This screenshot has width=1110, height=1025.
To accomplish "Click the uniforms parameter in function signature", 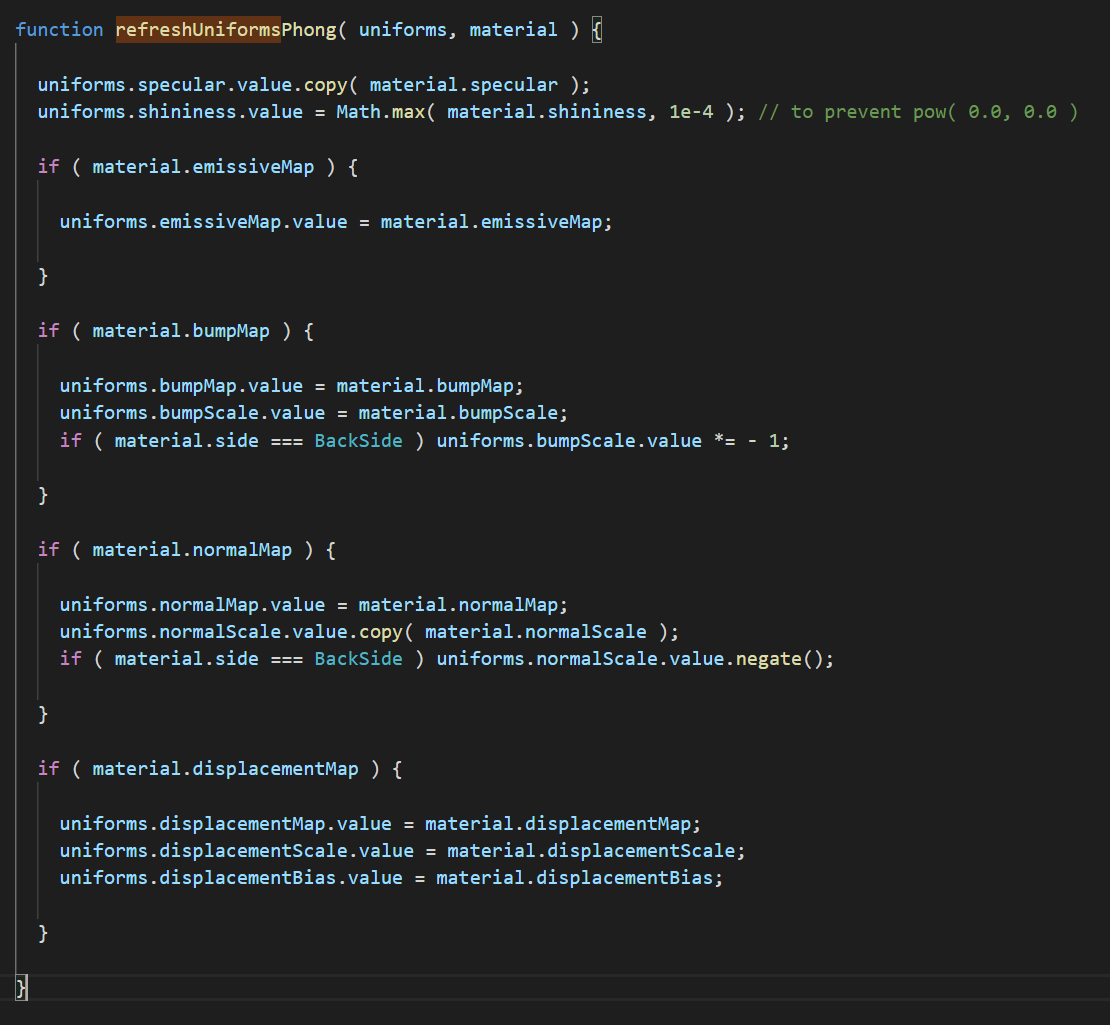I will click(403, 29).
